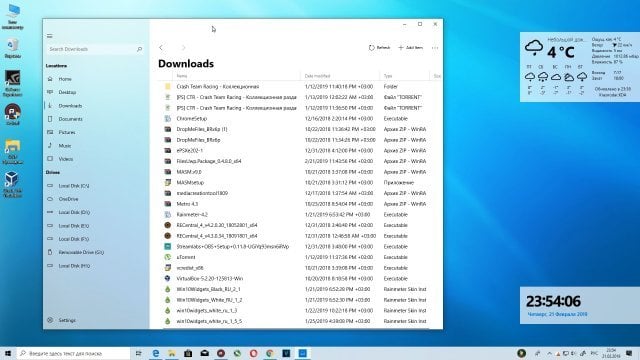Open the hamburger menu in the sidebar
The height and width of the screenshot is (360, 640).
[x=49, y=36]
